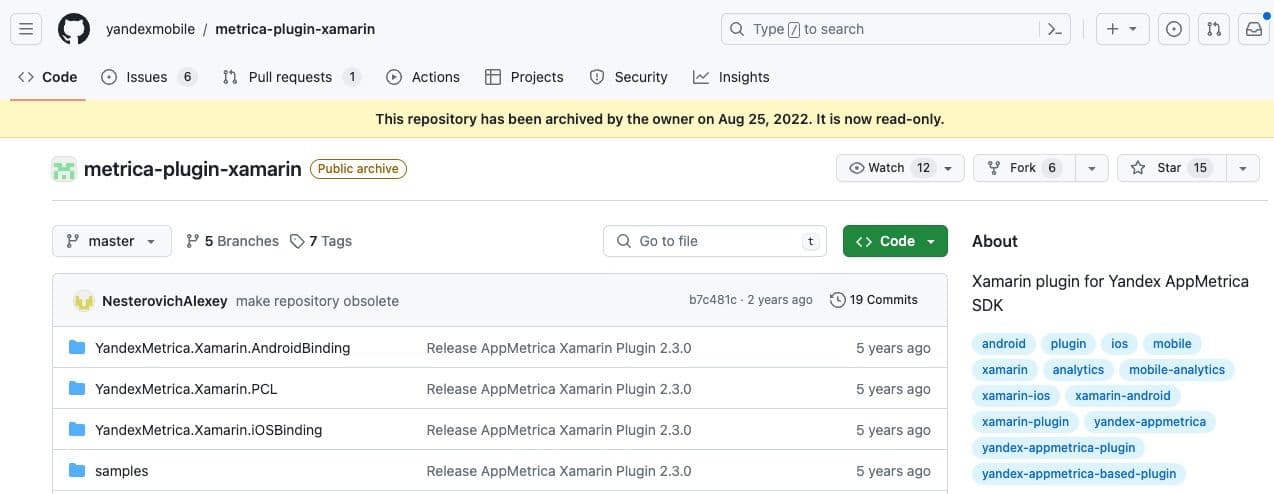Click the GitHub logo icon
This screenshot has height=494, width=1274.
(74, 29)
